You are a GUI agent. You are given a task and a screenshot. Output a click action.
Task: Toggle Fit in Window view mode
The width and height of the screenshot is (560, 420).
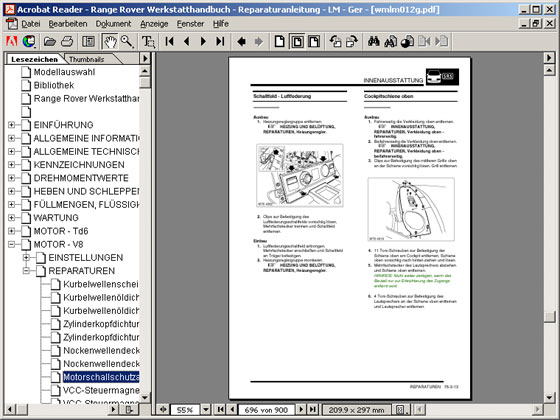(x=297, y=41)
